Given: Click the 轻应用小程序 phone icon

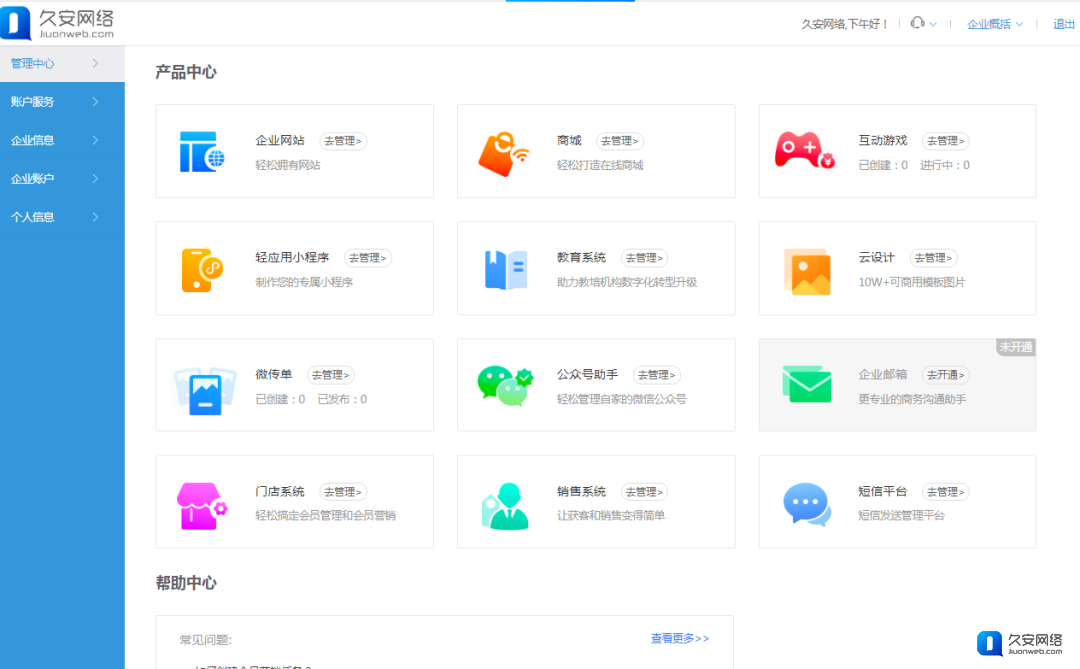Looking at the screenshot, I should tap(202, 270).
